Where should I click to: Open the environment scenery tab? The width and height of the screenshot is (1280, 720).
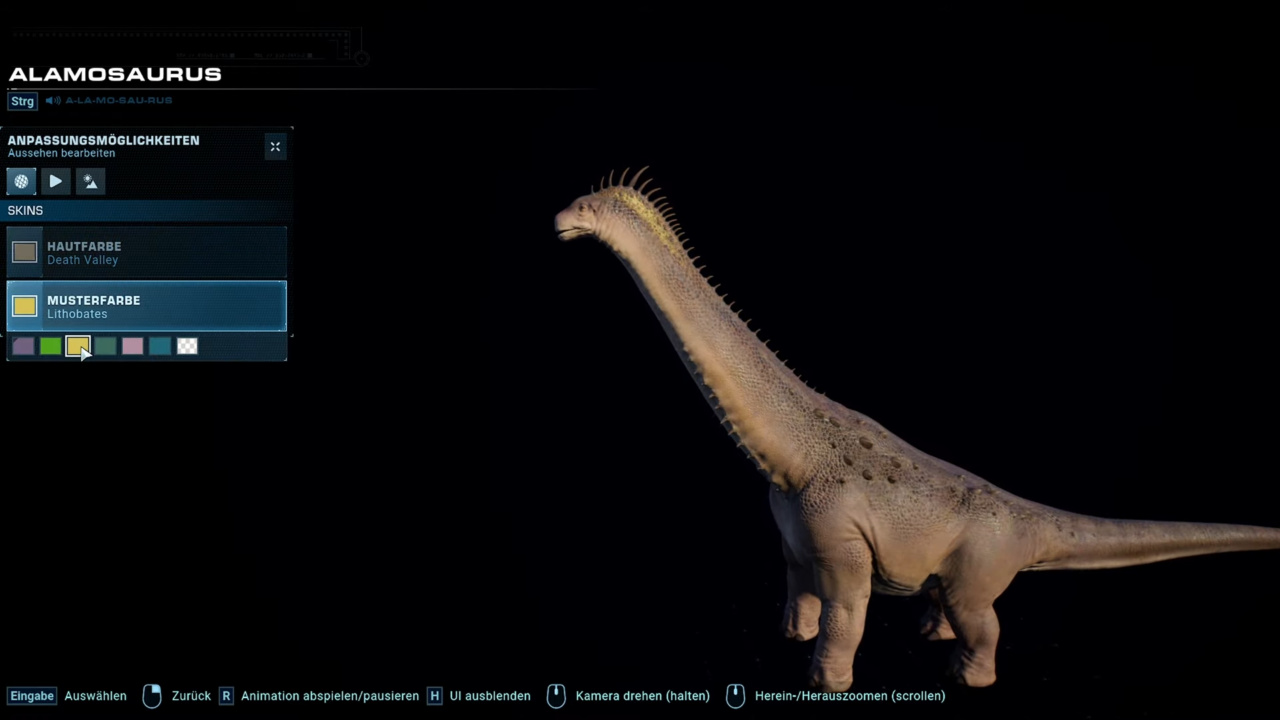click(90, 181)
